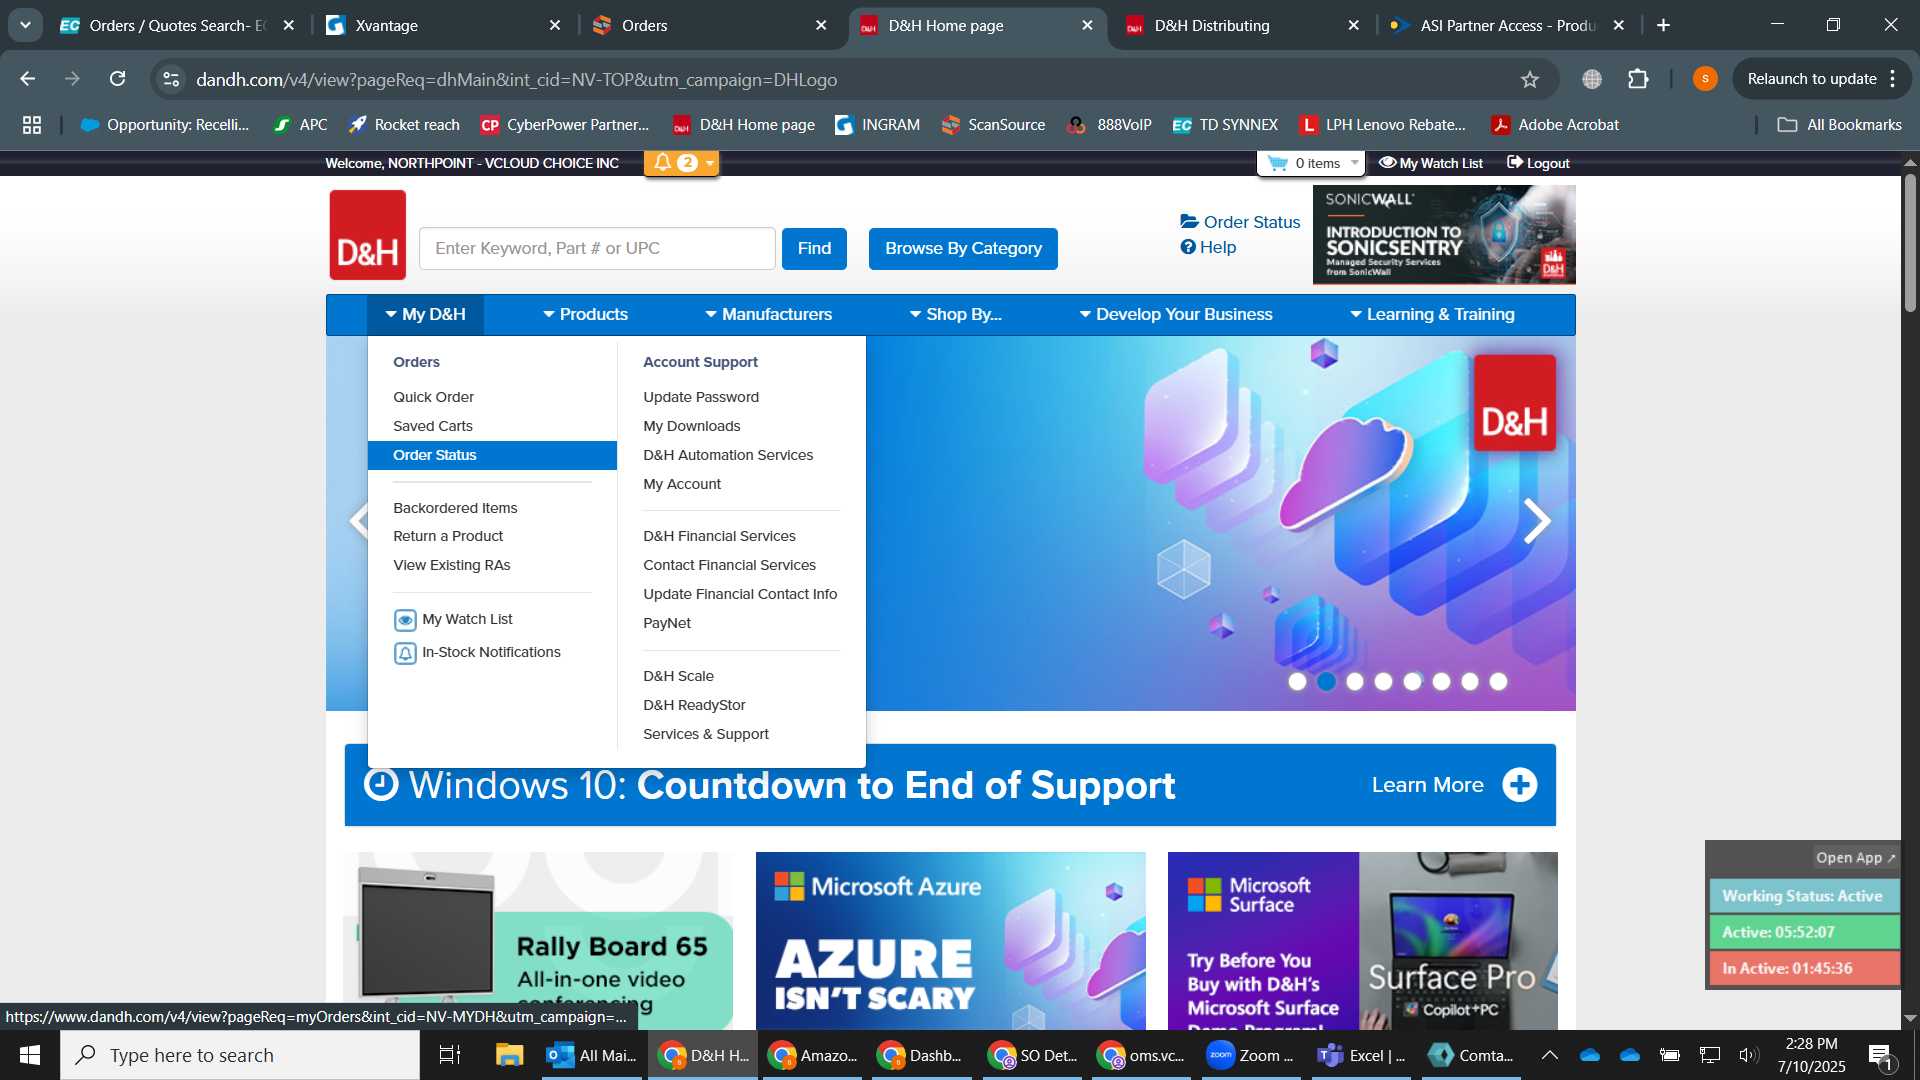Select Return a Product
The height and width of the screenshot is (1080, 1920).
coord(448,536)
